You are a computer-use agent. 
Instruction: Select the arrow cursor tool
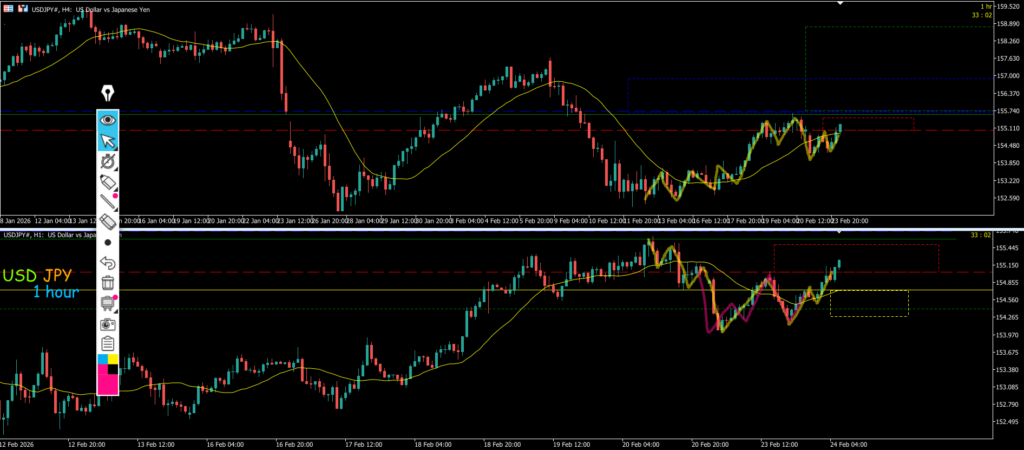pyautogui.click(x=108, y=140)
